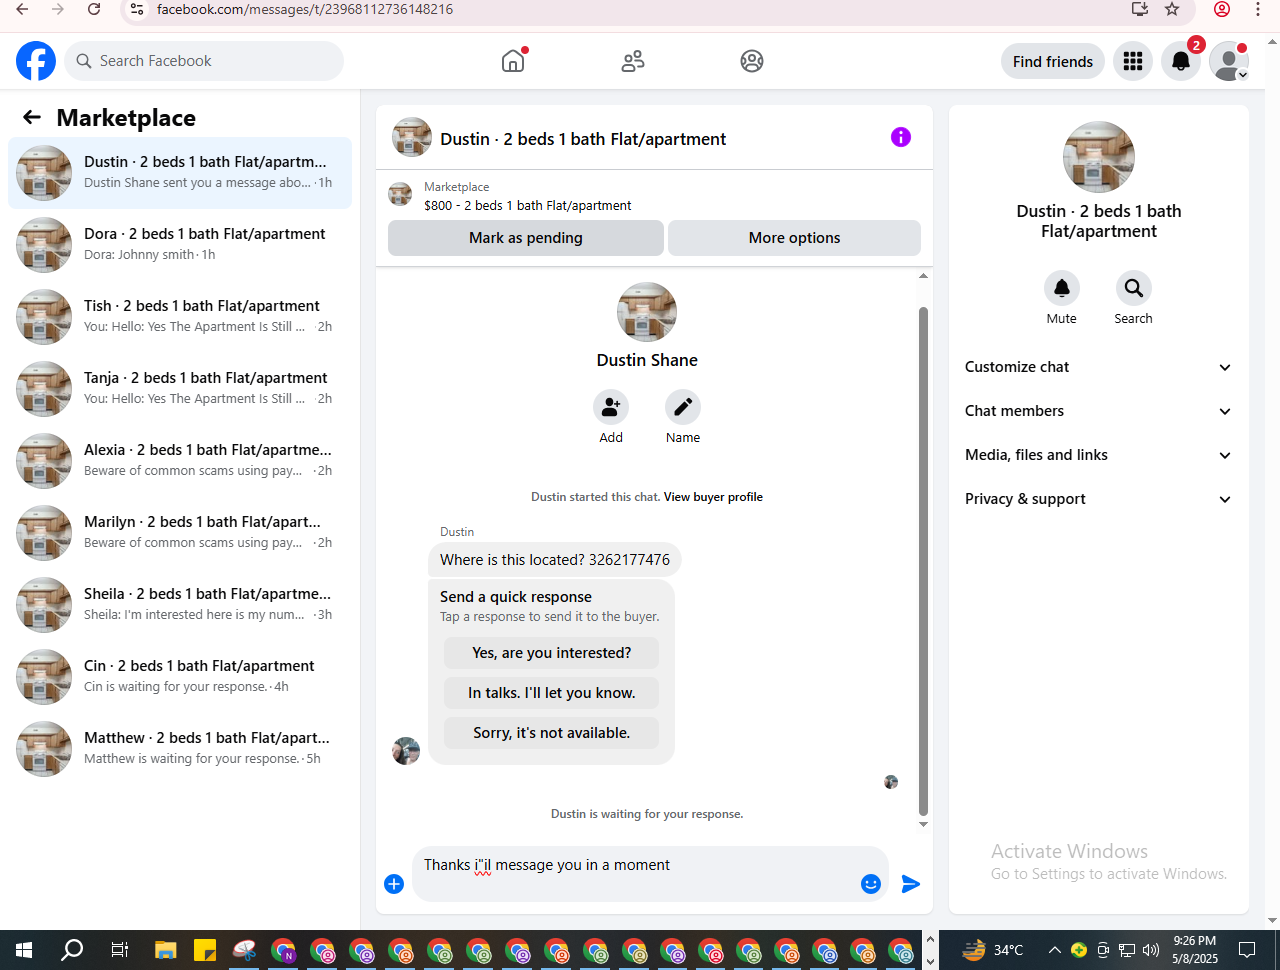Go to the Home feed icon
The height and width of the screenshot is (970, 1280).
513,61
